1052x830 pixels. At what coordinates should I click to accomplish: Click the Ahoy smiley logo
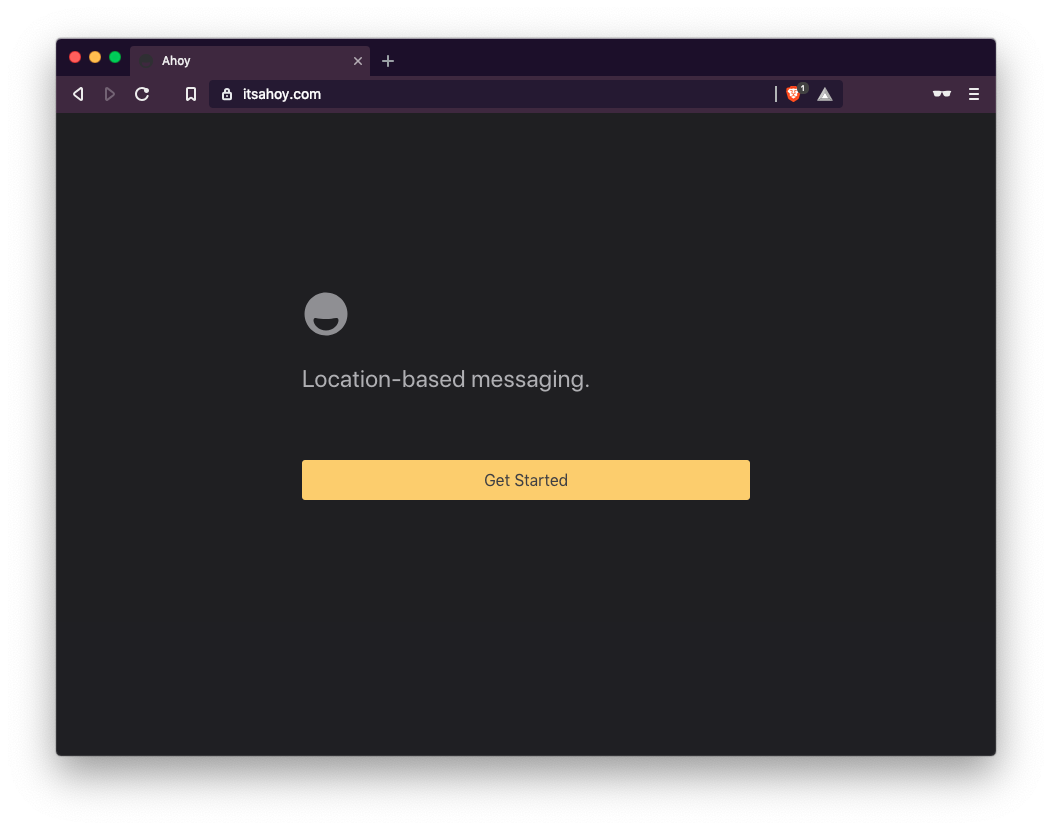(325, 313)
